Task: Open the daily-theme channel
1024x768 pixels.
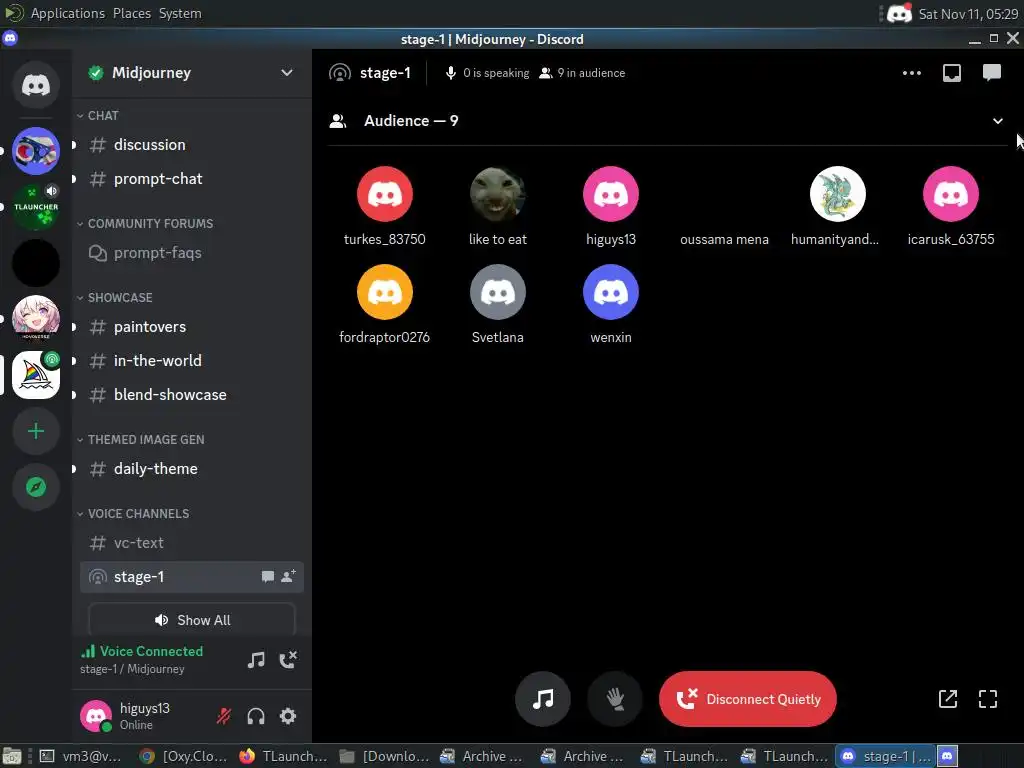Action: tap(192, 468)
